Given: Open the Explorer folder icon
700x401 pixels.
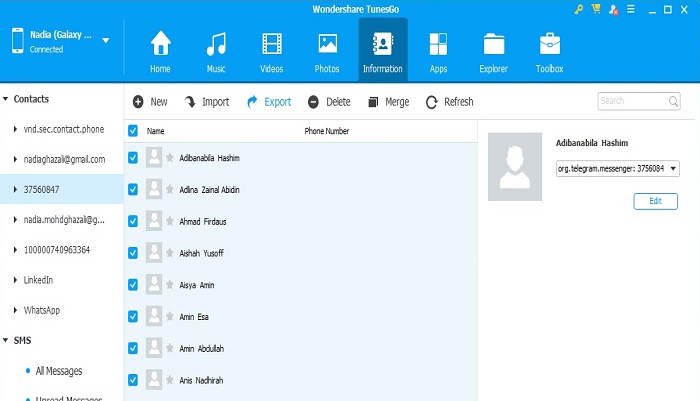Looking at the screenshot, I should pyautogui.click(x=493, y=46).
